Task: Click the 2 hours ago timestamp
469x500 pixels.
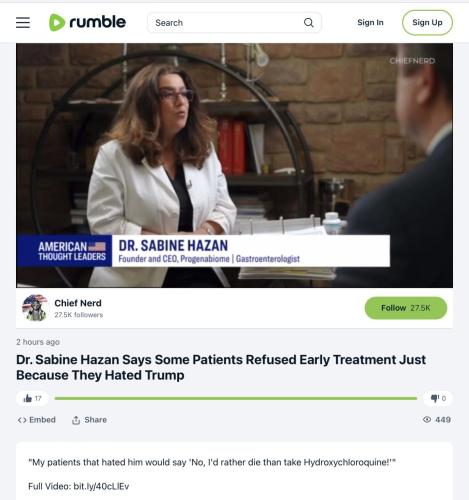Action: point(38,342)
